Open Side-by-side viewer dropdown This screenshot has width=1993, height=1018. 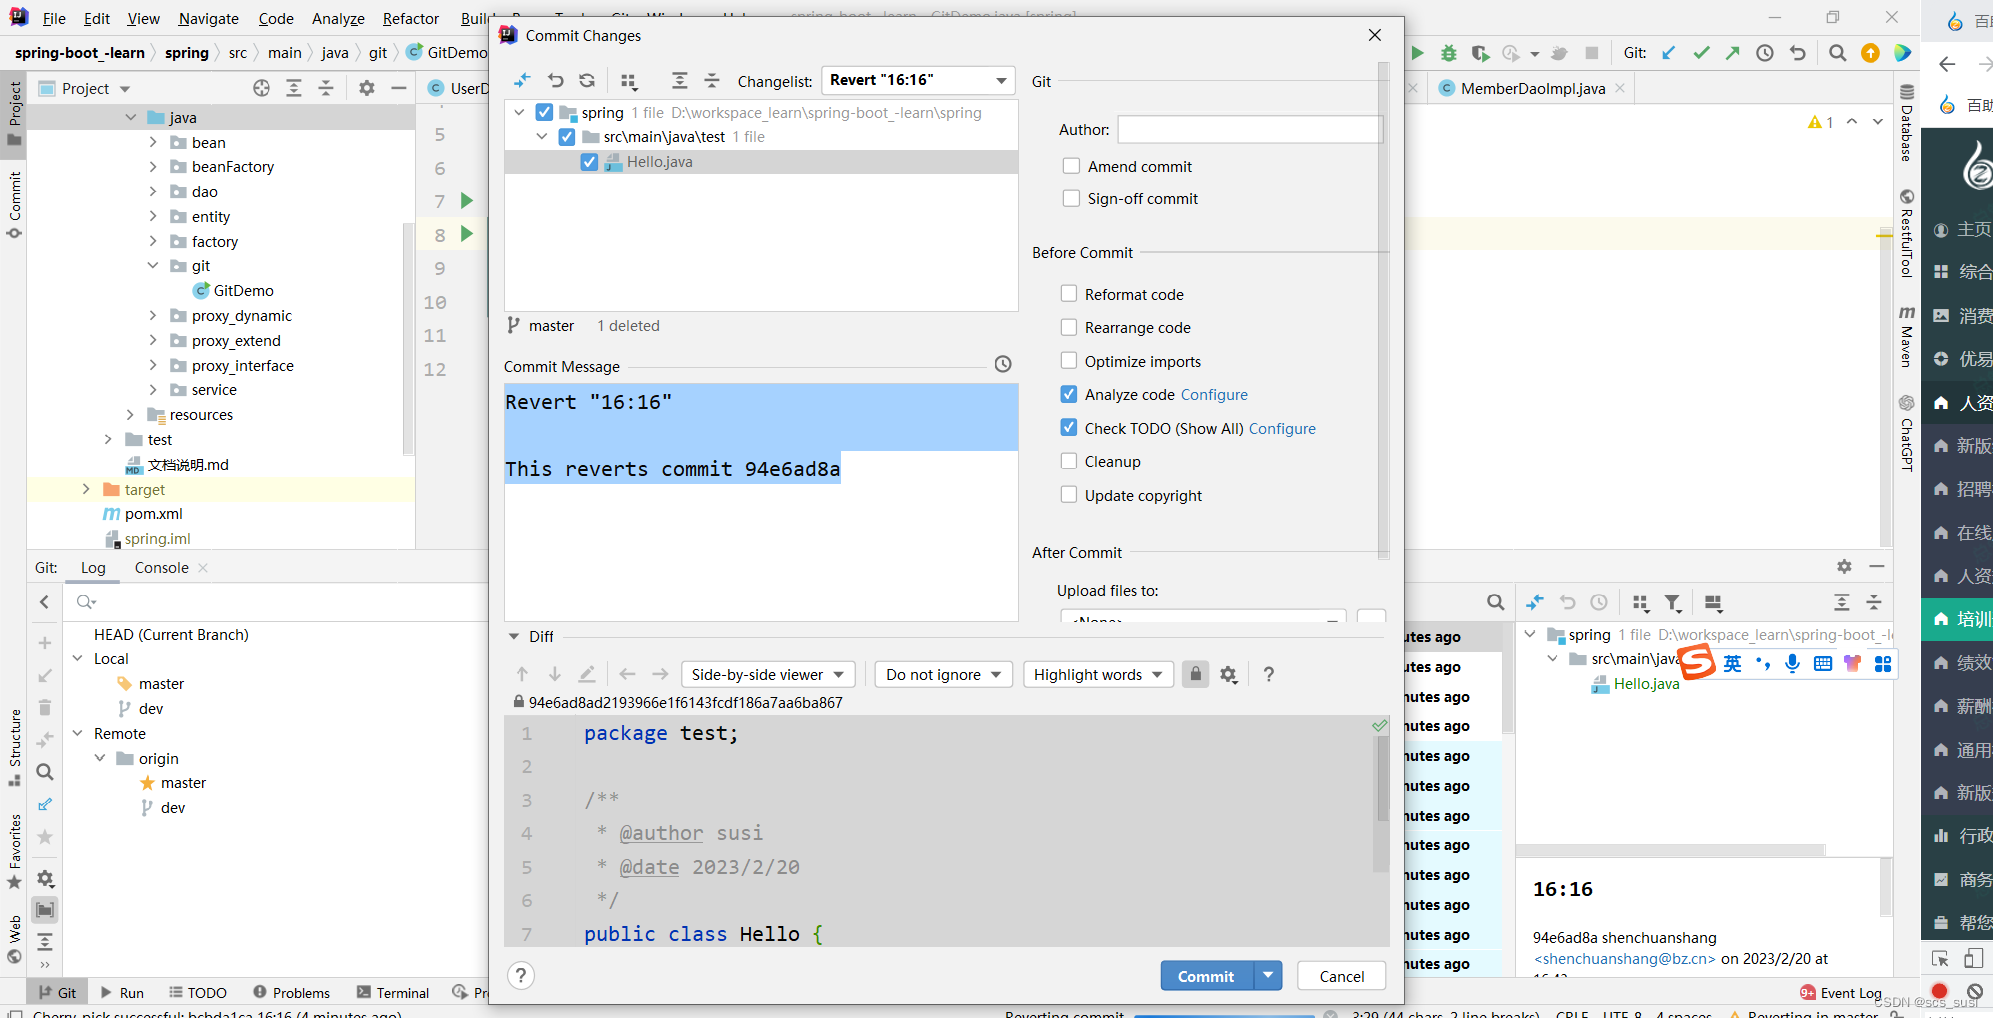769,674
